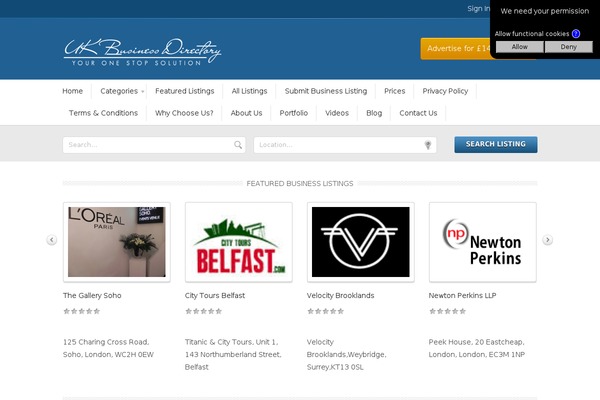Click 'We need your permission' text

pyautogui.click(x=545, y=11)
